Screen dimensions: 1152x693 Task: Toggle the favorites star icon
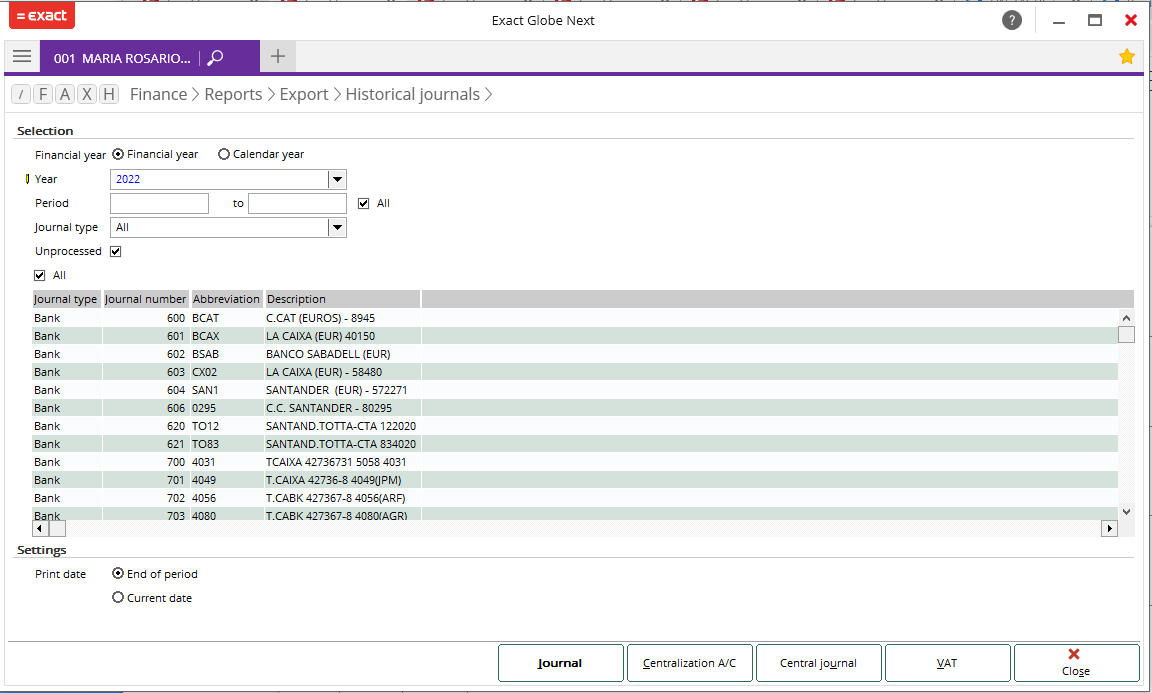(1126, 57)
